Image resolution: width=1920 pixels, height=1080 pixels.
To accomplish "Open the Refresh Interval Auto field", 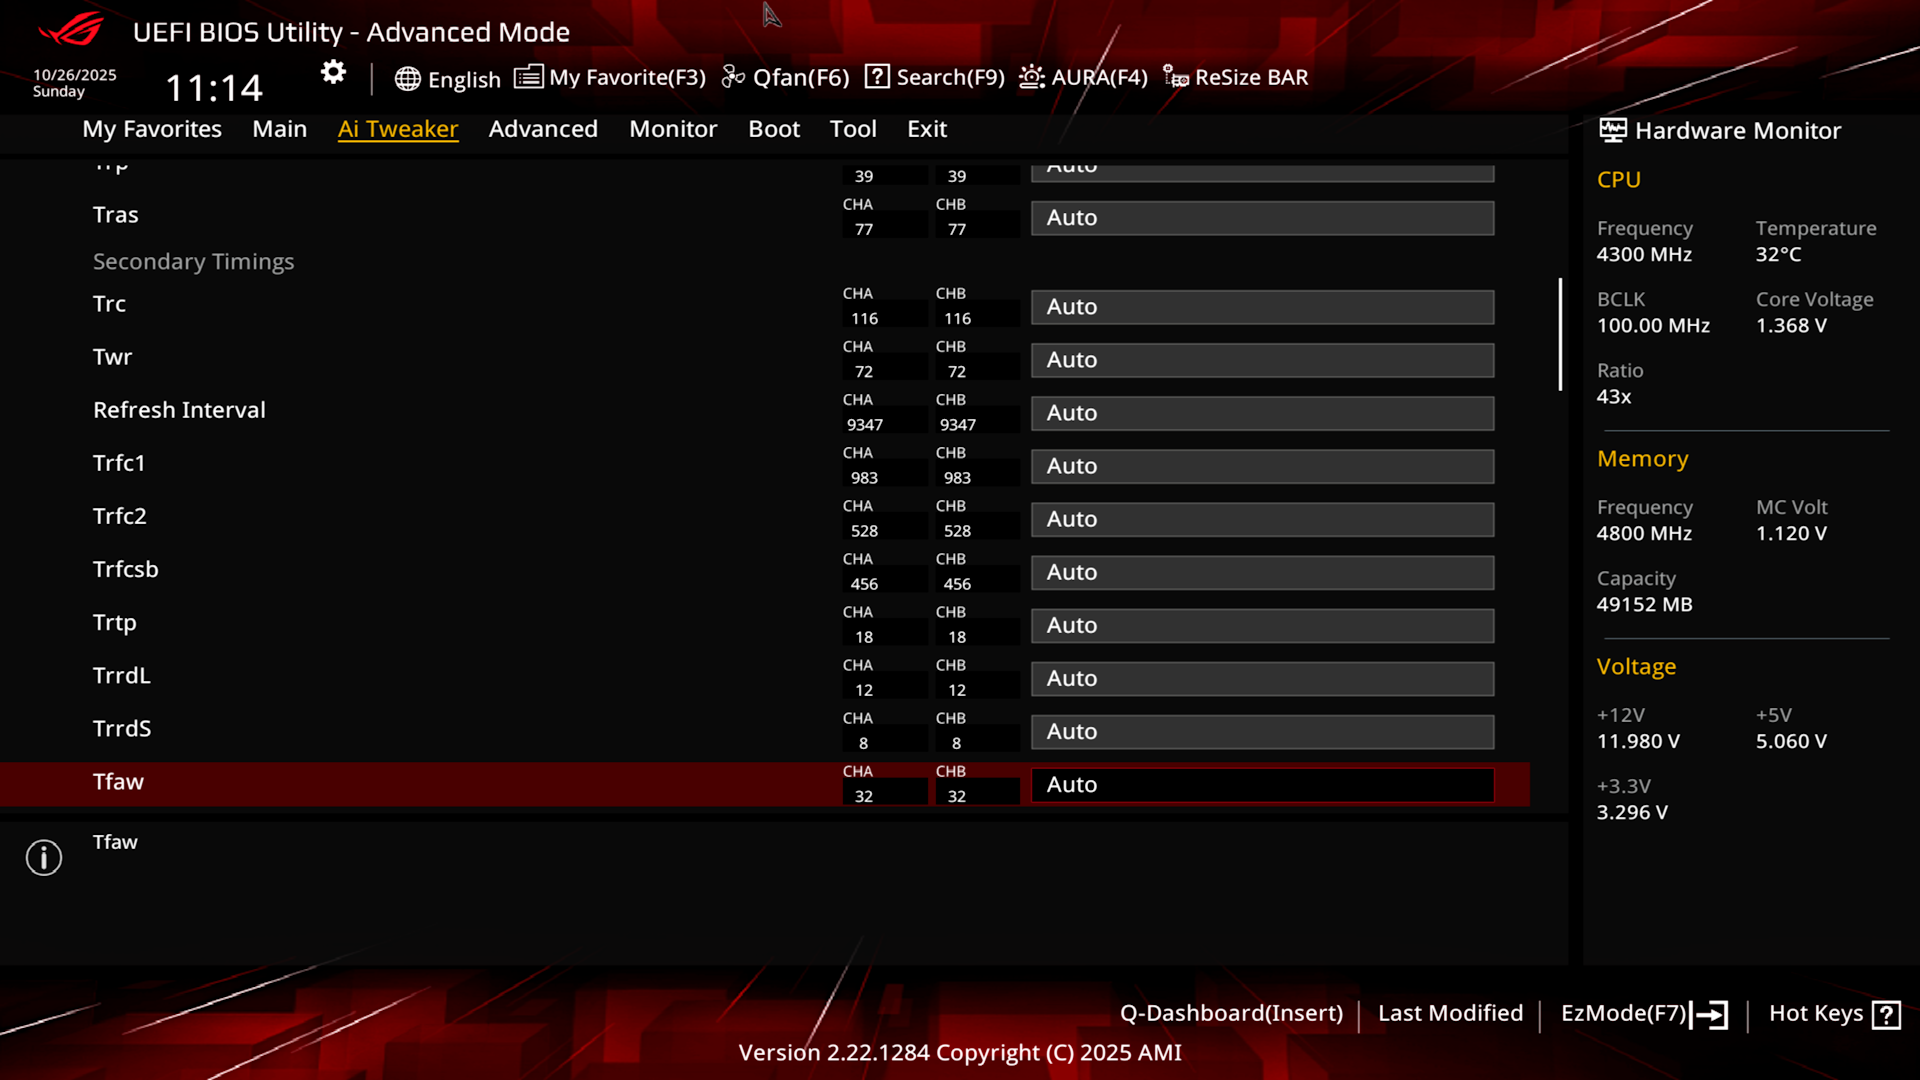I will [x=1263, y=413].
